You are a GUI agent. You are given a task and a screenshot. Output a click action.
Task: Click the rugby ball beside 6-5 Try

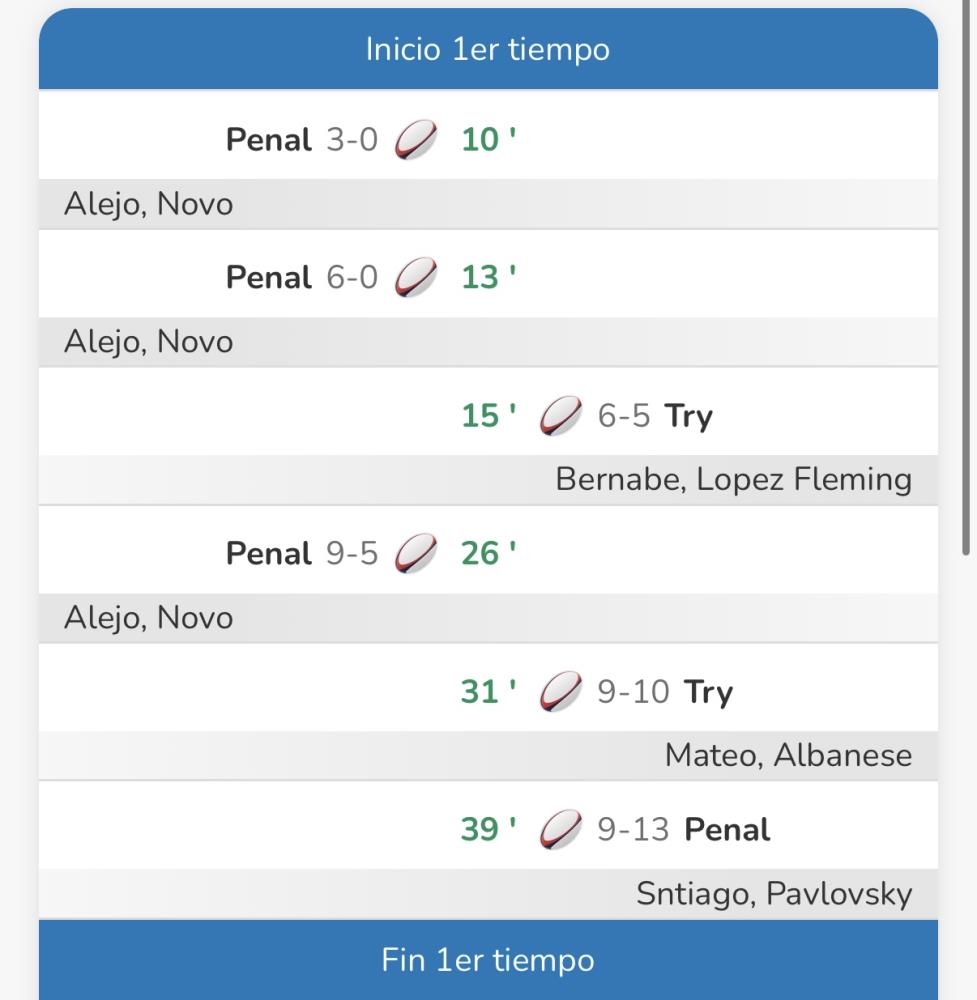(x=561, y=416)
